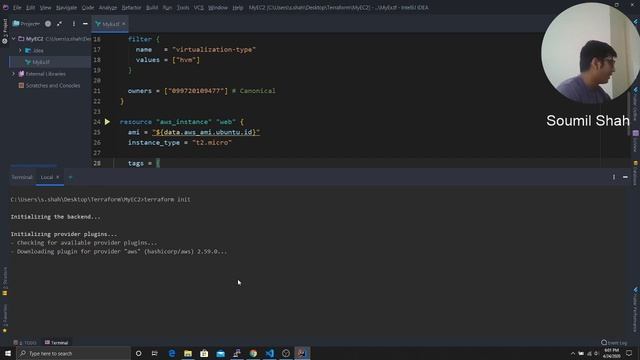Viewport: 640px width, 360px height.
Task: Open File Explorer from taskbar
Action: tap(188, 353)
